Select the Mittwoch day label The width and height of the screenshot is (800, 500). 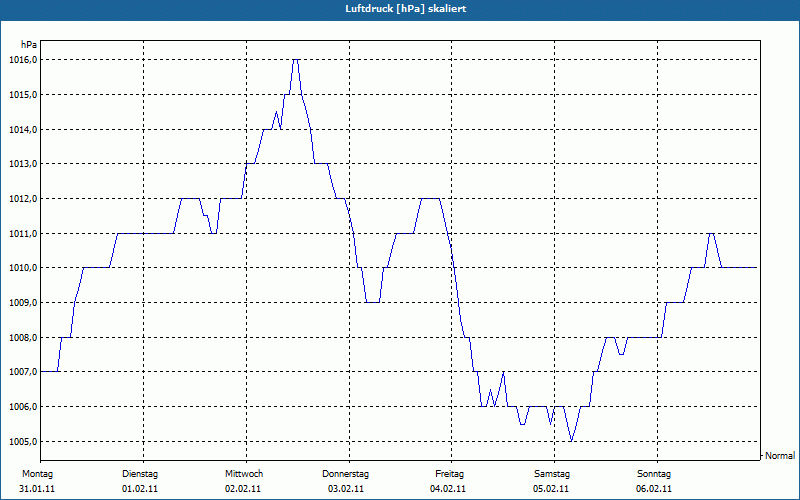pyautogui.click(x=244, y=474)
